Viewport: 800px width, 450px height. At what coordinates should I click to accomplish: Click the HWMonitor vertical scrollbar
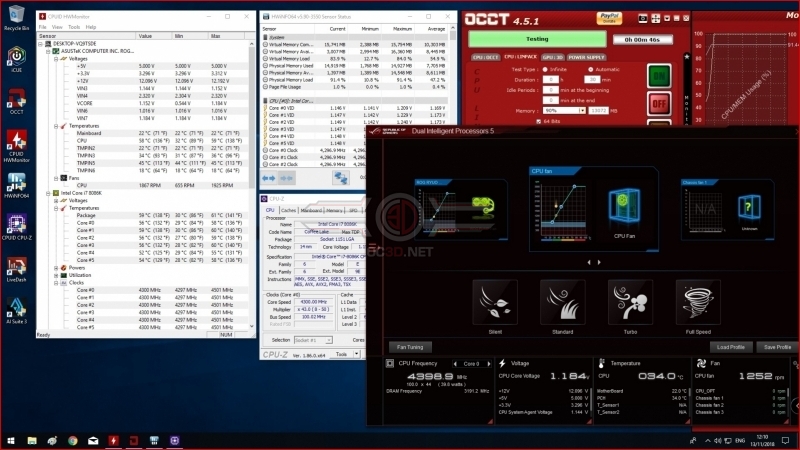(x=252, y=185)
